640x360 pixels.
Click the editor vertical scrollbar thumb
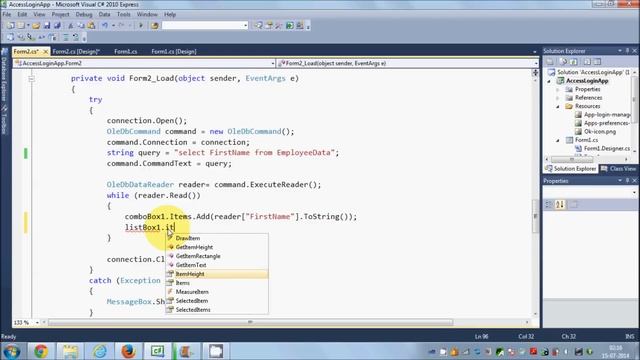point(535,216)
